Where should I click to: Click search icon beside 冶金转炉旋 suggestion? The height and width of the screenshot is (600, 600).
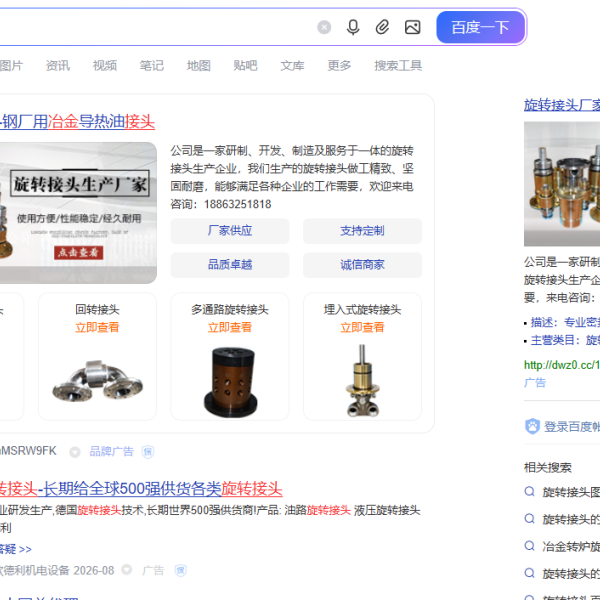529,546
